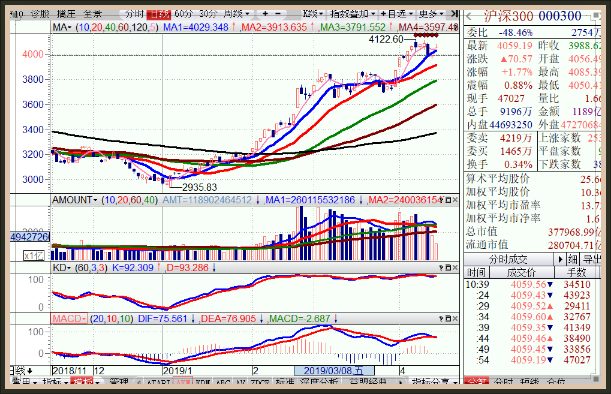Click the back arrow beside 沪深300 title
611x394 pixels.
470,16
